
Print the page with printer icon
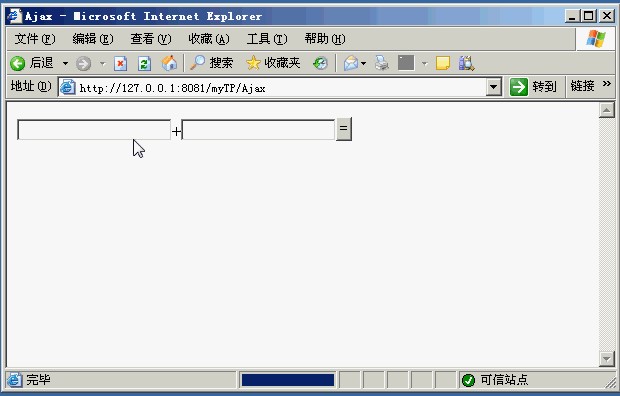382,63
